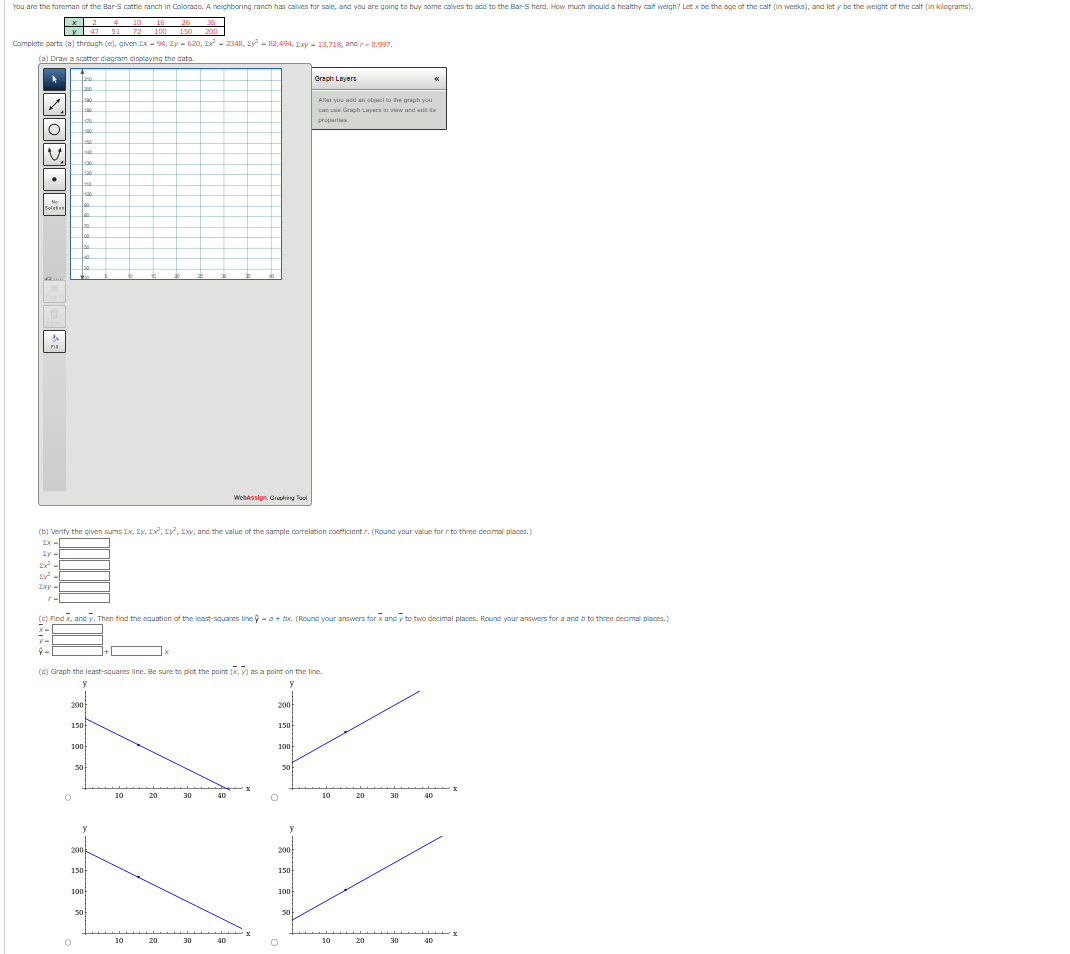Select the upward-sloping line through 200 option

(273, 796)
